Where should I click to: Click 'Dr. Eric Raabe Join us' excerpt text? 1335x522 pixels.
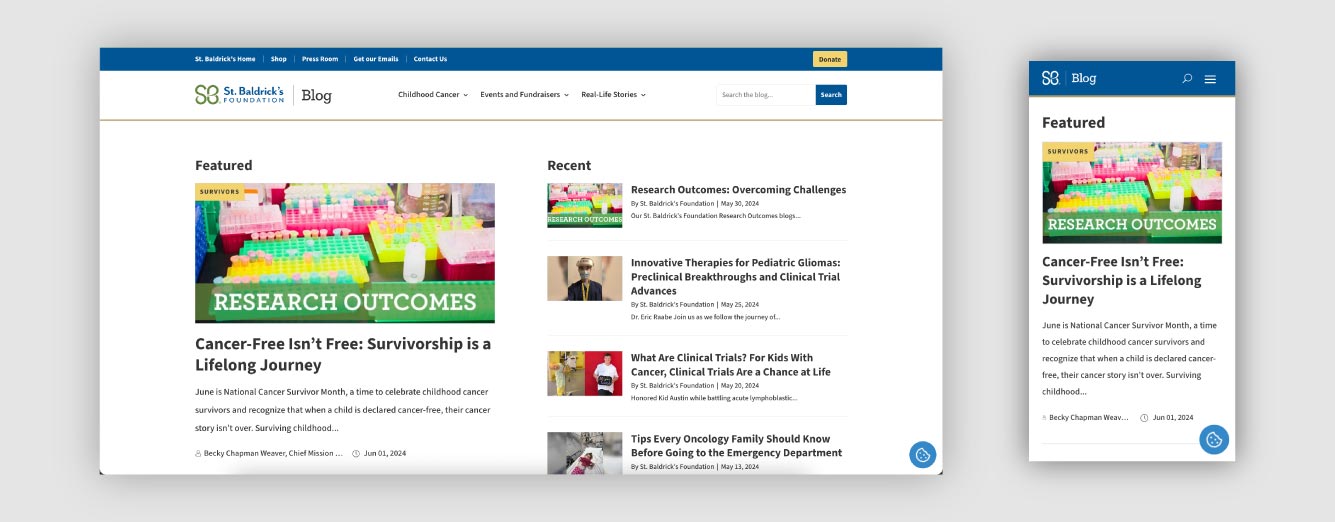click(705, 316)
